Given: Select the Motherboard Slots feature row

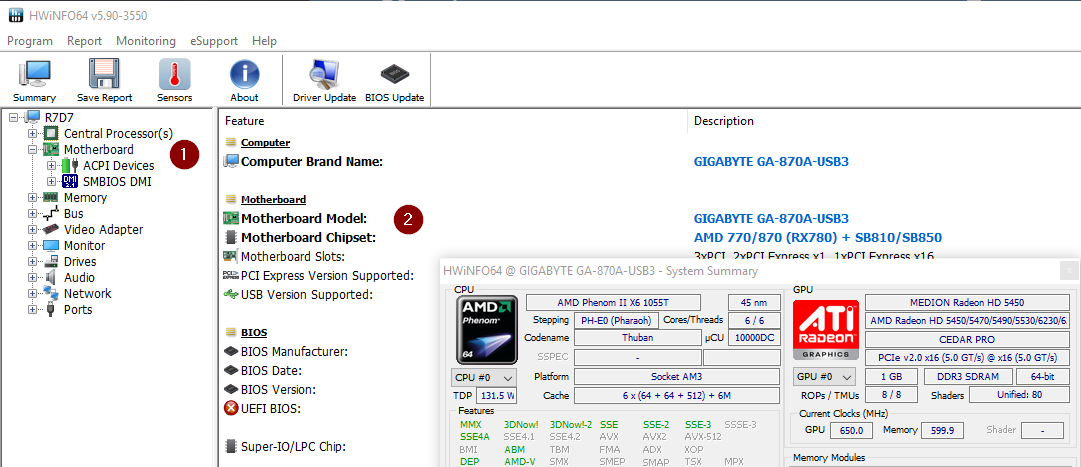Looking at the screenshot, I should [292, 257].
